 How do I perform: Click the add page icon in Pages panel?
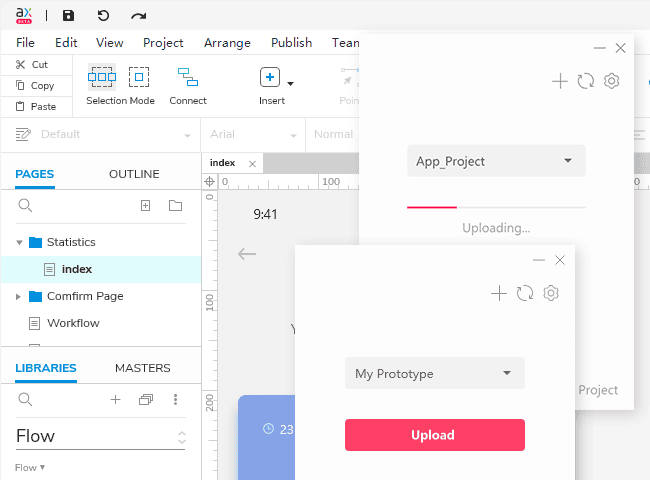click(145, 206)
